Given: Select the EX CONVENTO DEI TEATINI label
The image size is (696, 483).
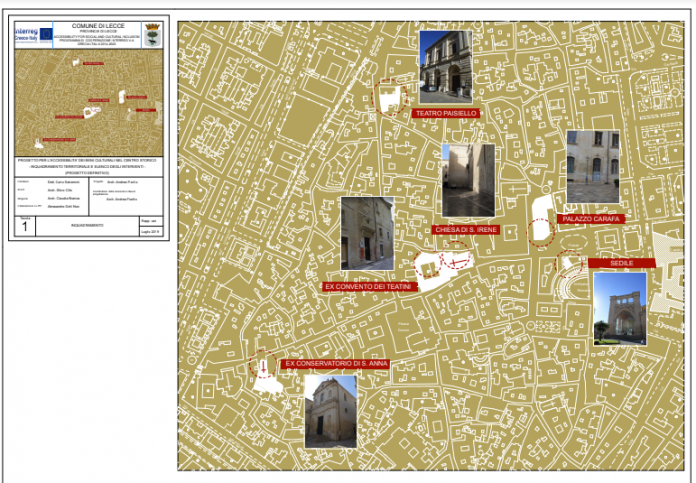Looking at the screenshot, I should click(x=369, y=287).
